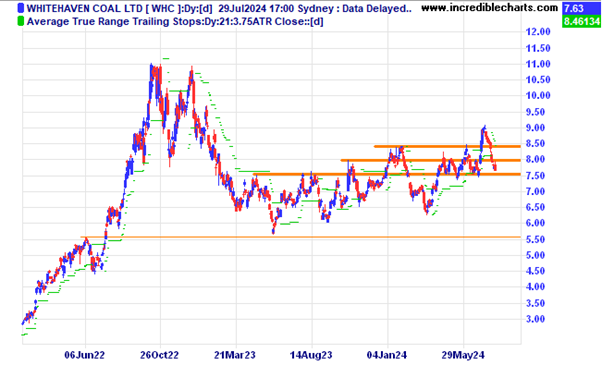This screenshot has width=602, height=365.
Task: Click the 11.00 price axis label
Action: 538,64
